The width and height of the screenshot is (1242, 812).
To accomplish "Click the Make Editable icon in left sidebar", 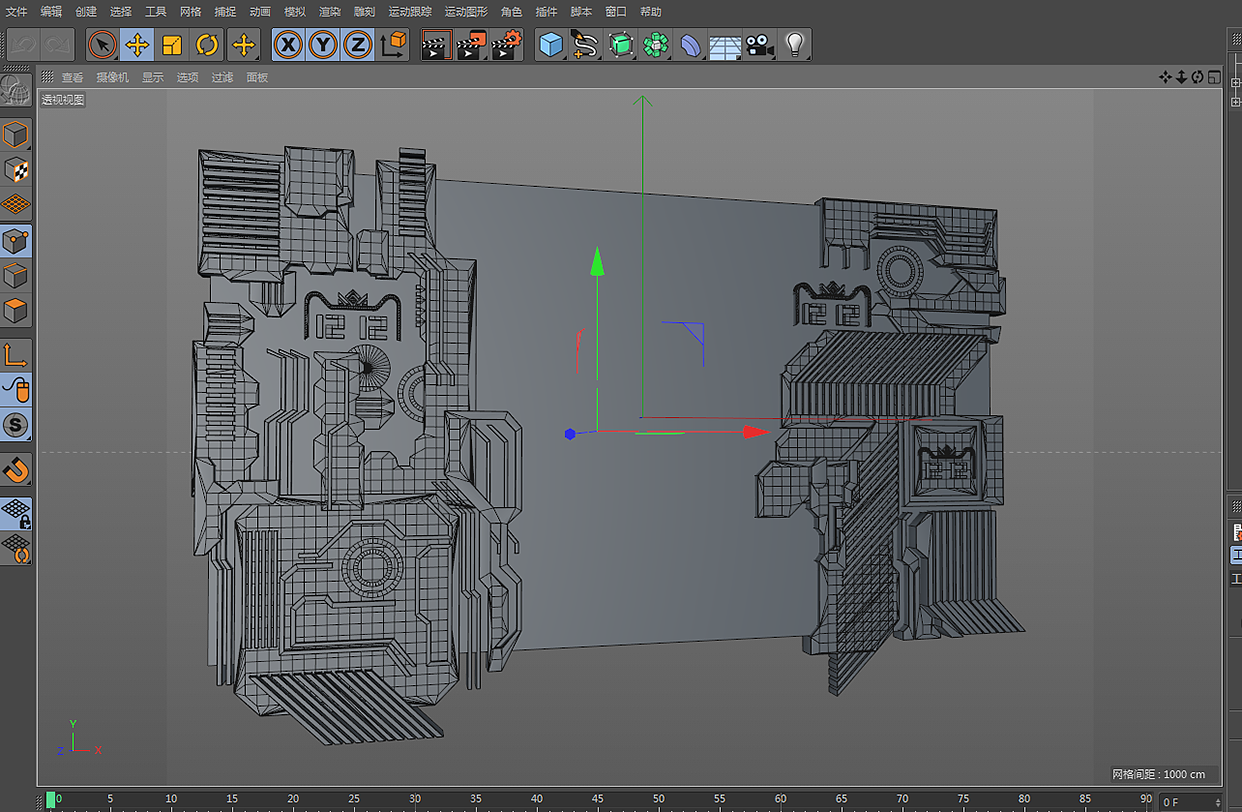I will (x=15, y=90).
